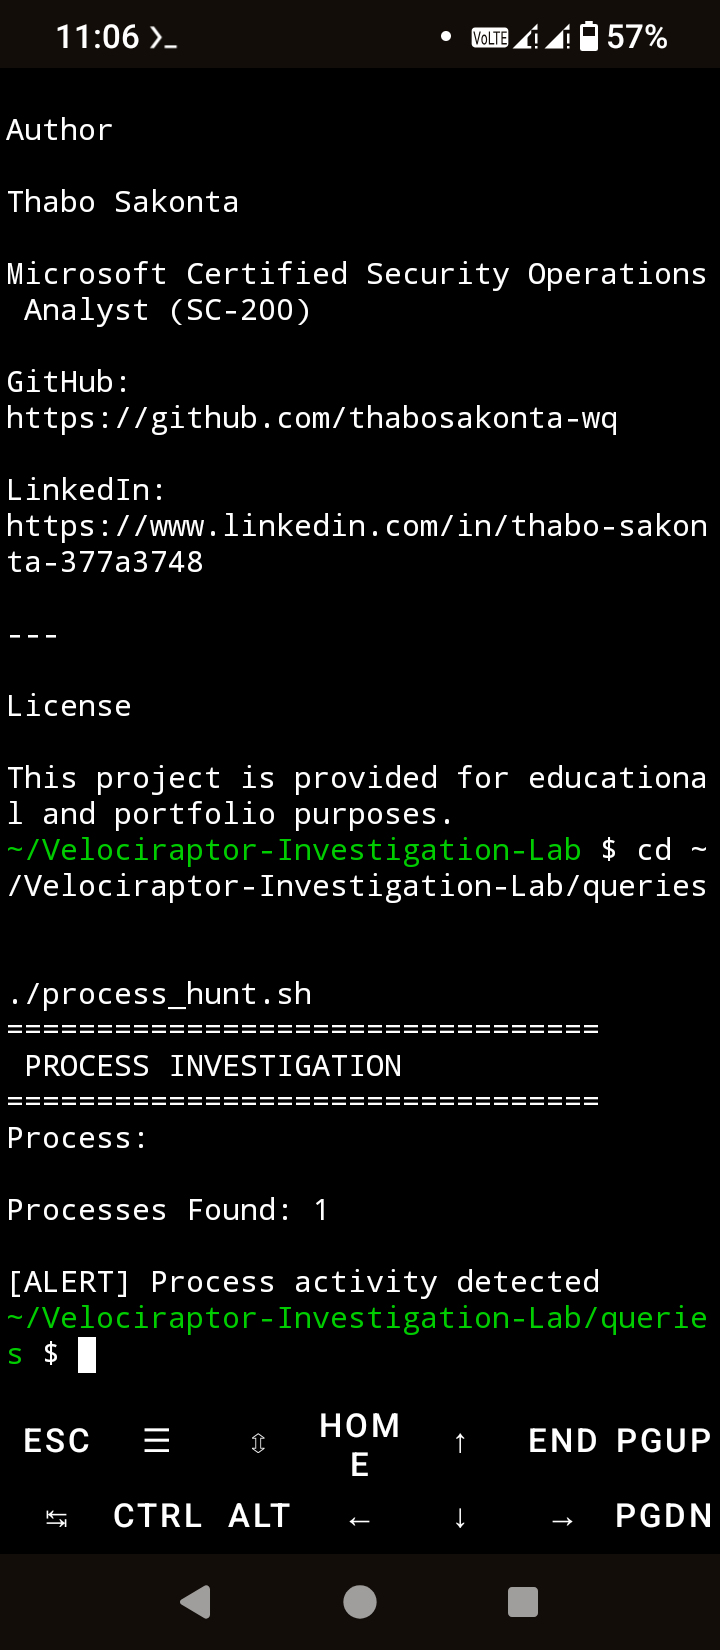
Task: Toggle the ALT modifier key
Action: (259, 1516)
